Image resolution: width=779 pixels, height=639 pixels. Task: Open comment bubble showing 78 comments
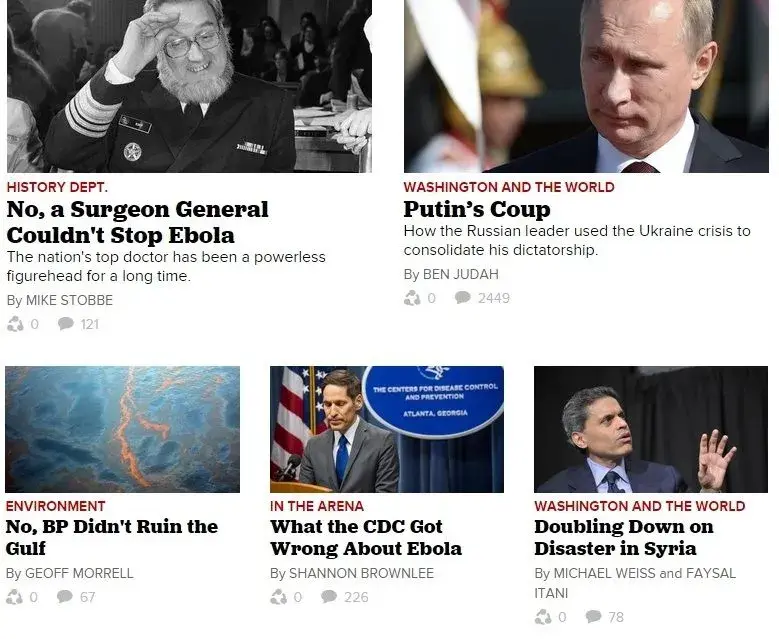pos(593,617)
